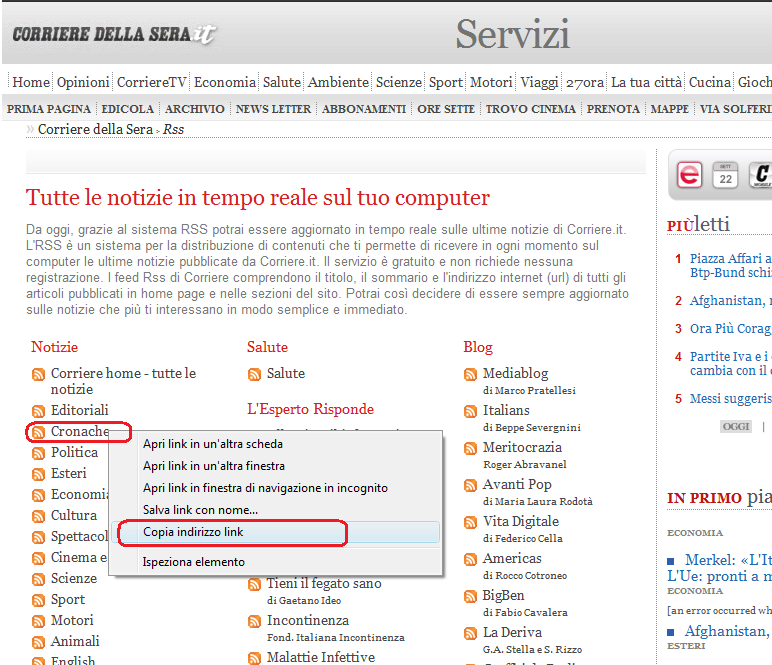Click the RSS icon next to Scienze feed
This screenshot has height=665, width=772.
tap(38, 579)
